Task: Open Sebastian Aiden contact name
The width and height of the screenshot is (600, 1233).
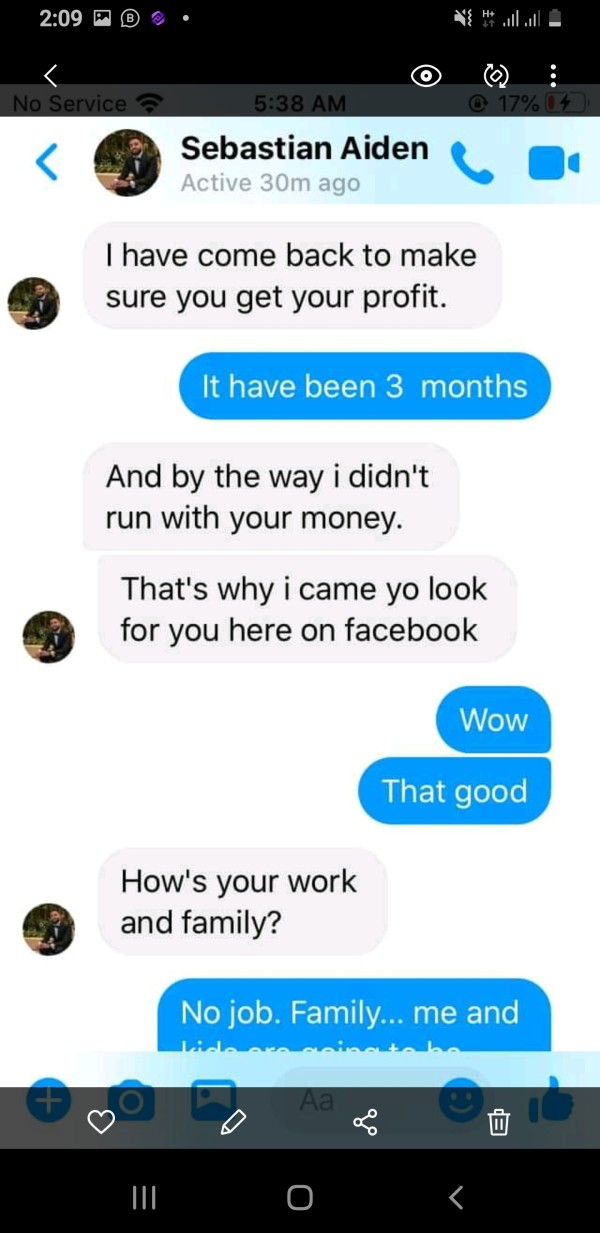Action: 304,148
